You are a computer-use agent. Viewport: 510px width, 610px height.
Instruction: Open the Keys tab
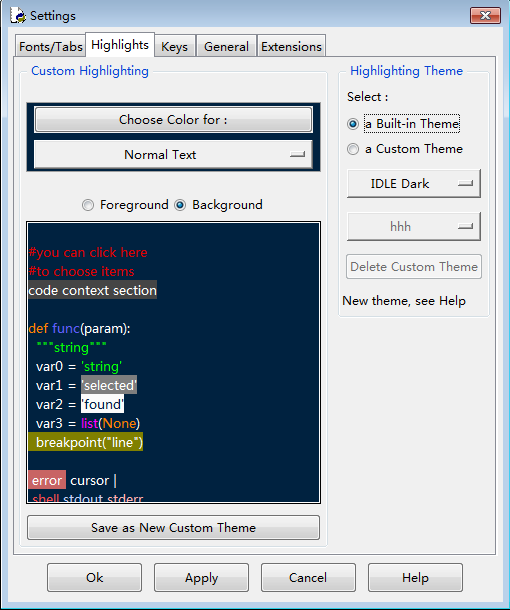pos(174,47)
